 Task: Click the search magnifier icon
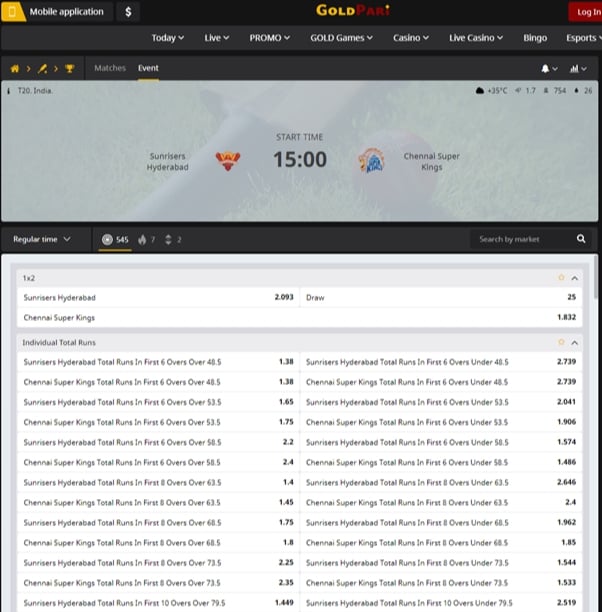click(x=581, y=239)
